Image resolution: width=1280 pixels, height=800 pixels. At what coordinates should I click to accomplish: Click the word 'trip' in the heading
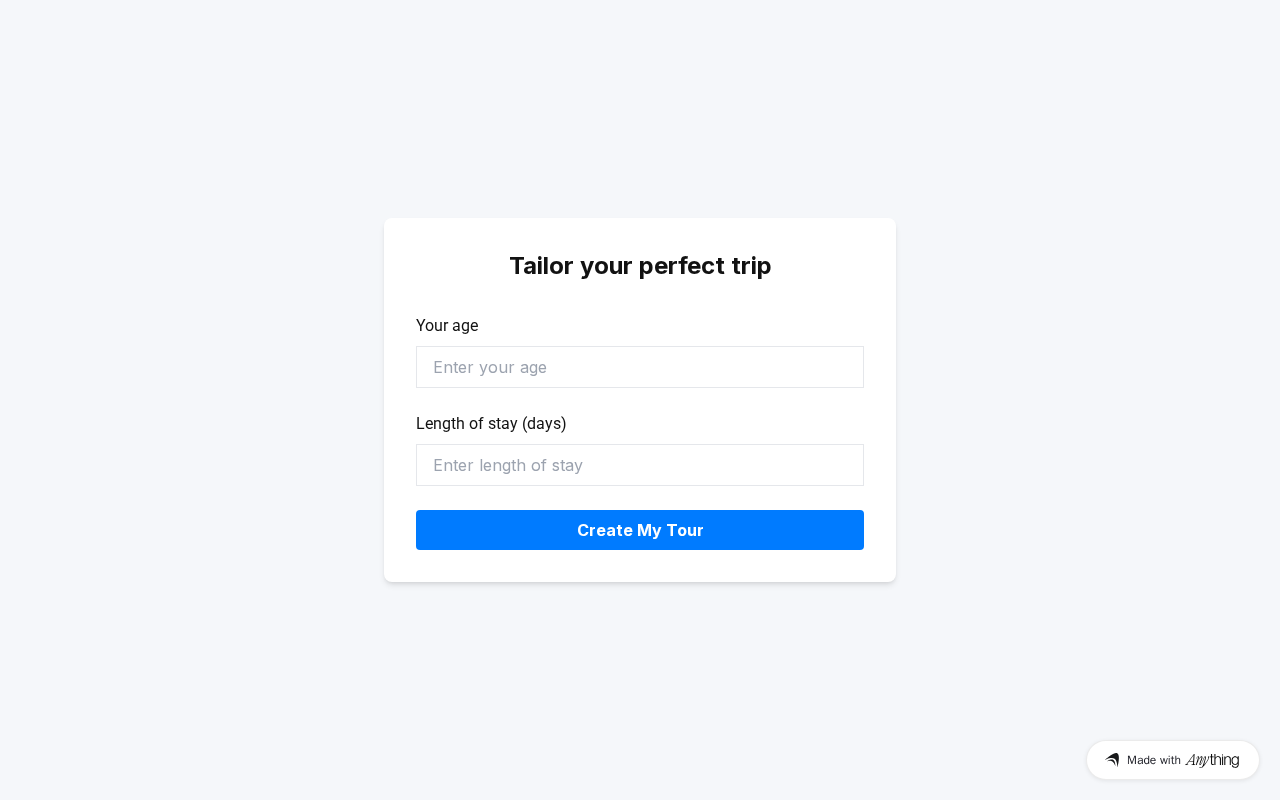tap(749, 266)
